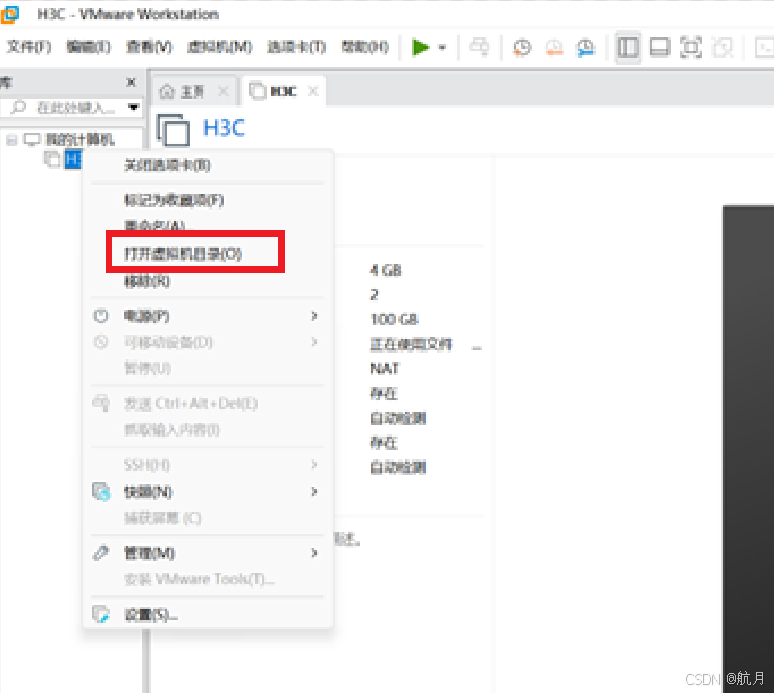Click the 正在使用文件 CD/DVD value
The height and width of the screenshot is (693, 774).
coord(411,344)
